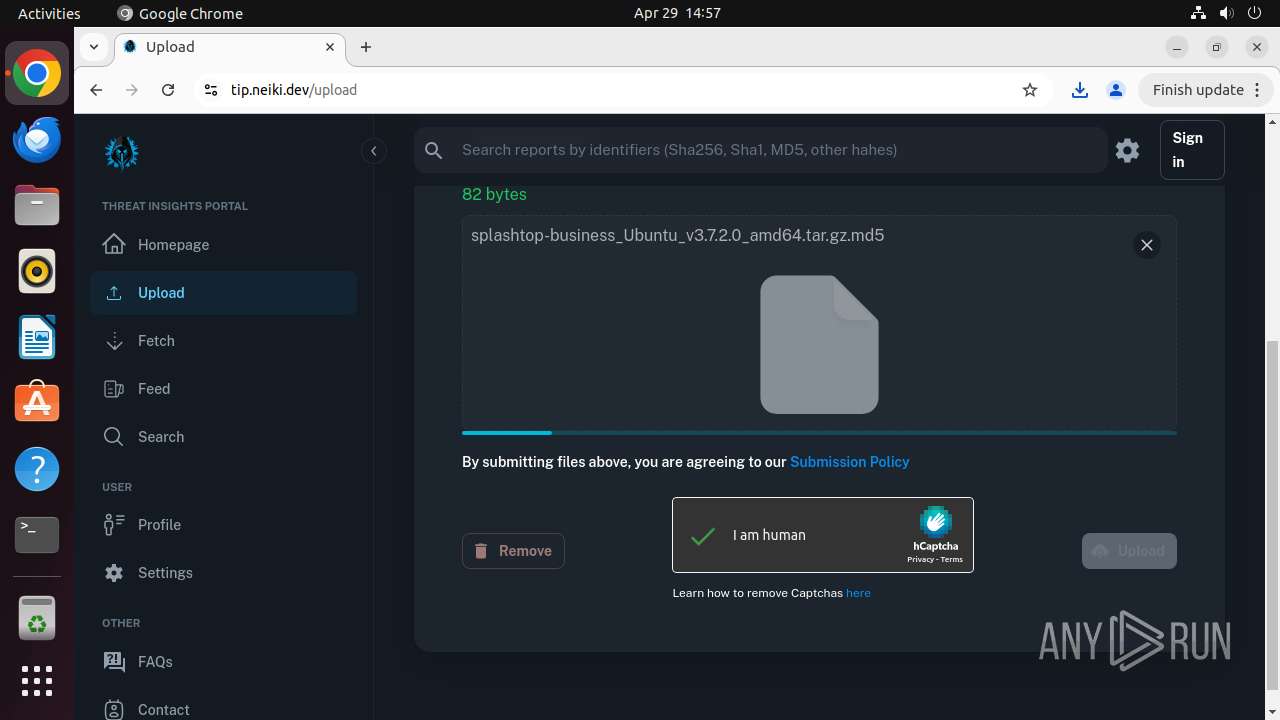Click the search magnifier icon
1280x720 pixels.
433,150
